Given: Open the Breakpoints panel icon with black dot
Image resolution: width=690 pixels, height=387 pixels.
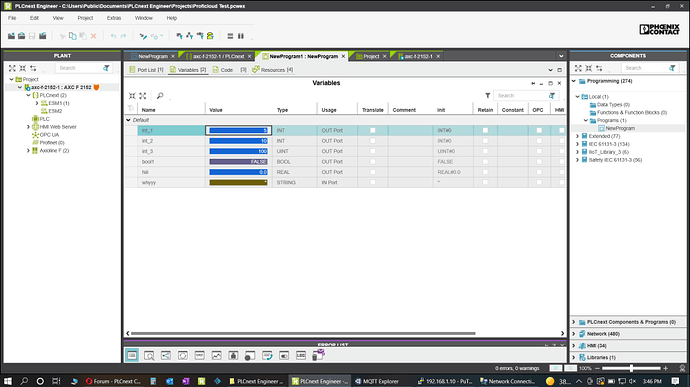Looking at the screenshot, I should [250, 355].
